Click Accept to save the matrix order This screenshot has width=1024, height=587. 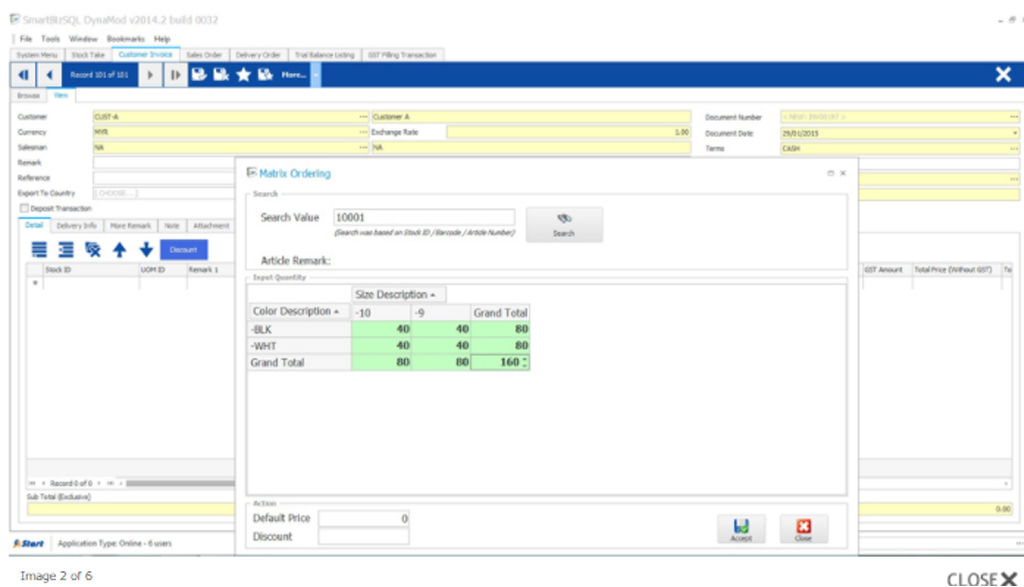pos(741,529)
